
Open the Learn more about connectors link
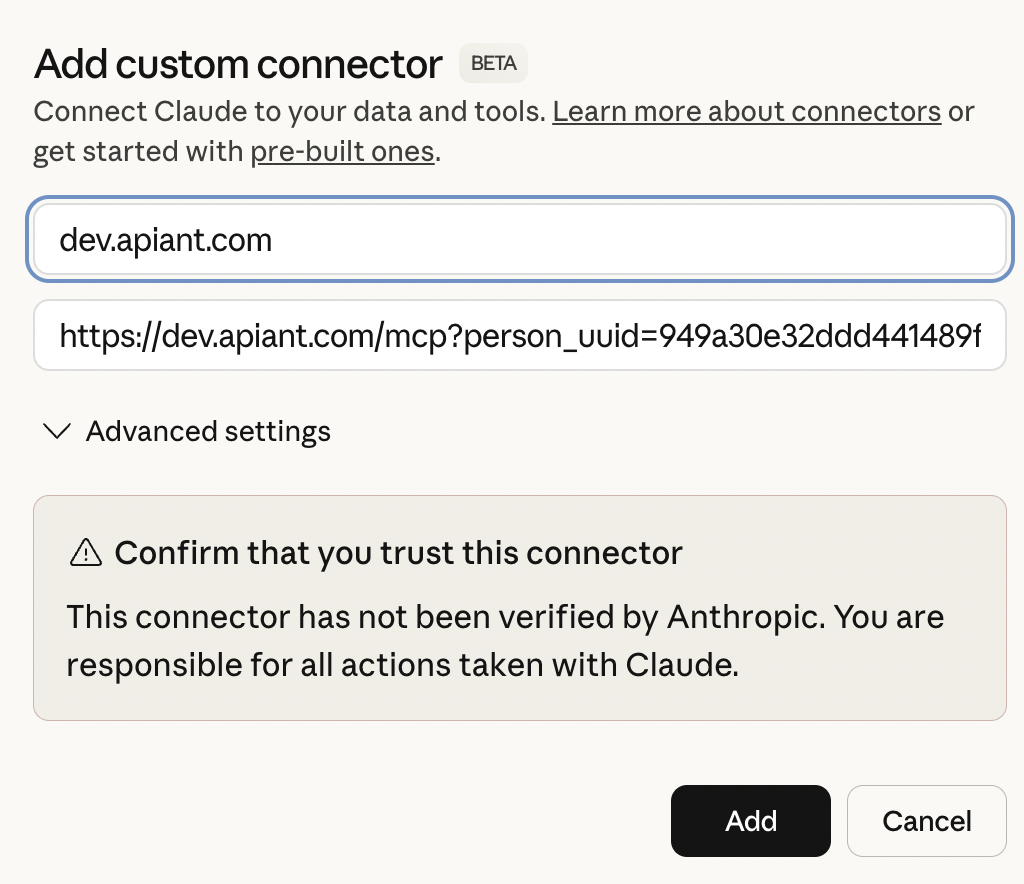[x=746, y=111]
